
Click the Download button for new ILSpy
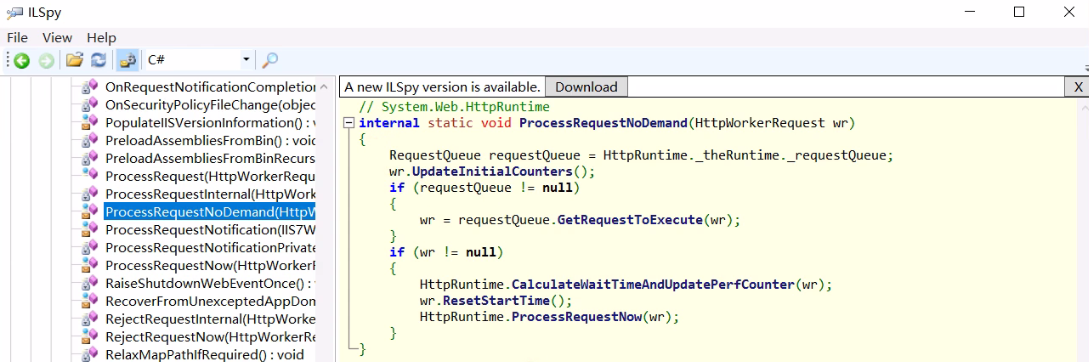tap(586, 87)
